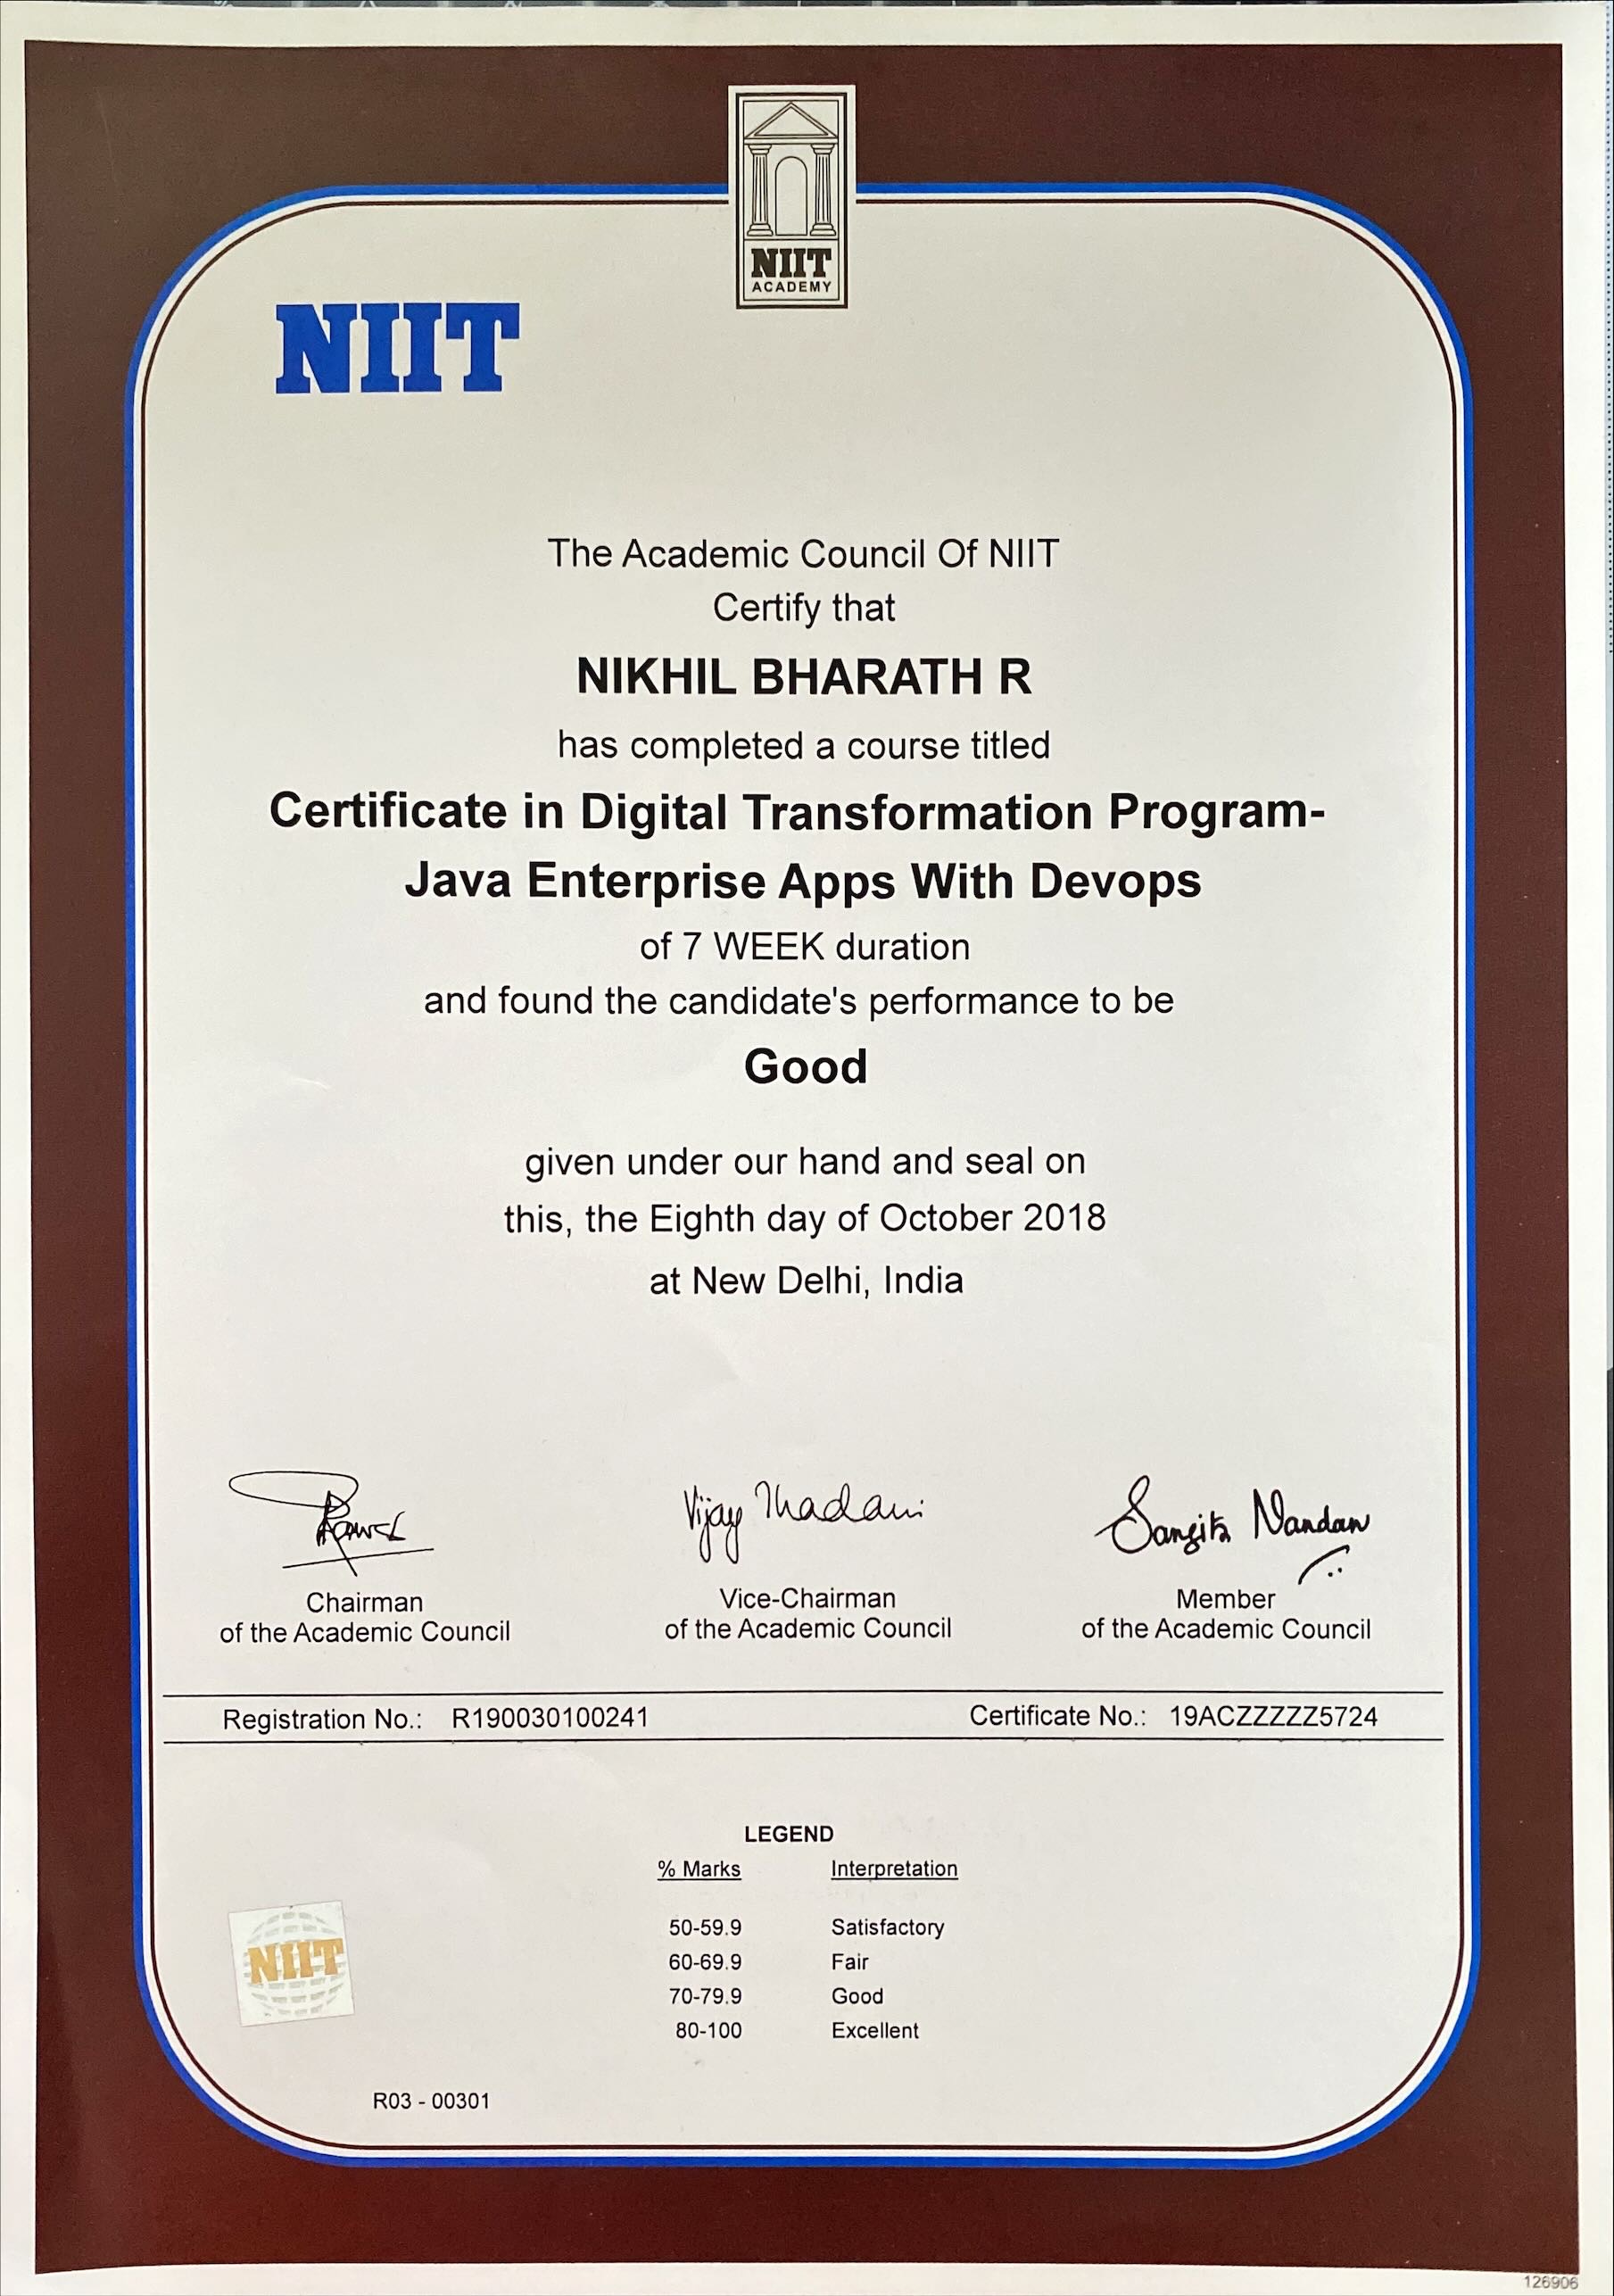Image resolution: width=1614 pixels, height=2296 pixels.
Task: Click the performance grade word under 'performance to be'
Action: pos(805,1067)
